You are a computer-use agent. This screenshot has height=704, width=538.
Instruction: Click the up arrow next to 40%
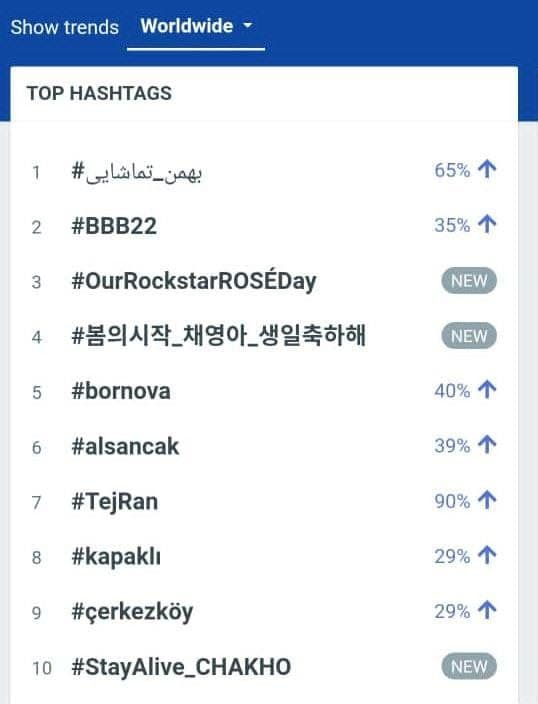coord(487,390)
